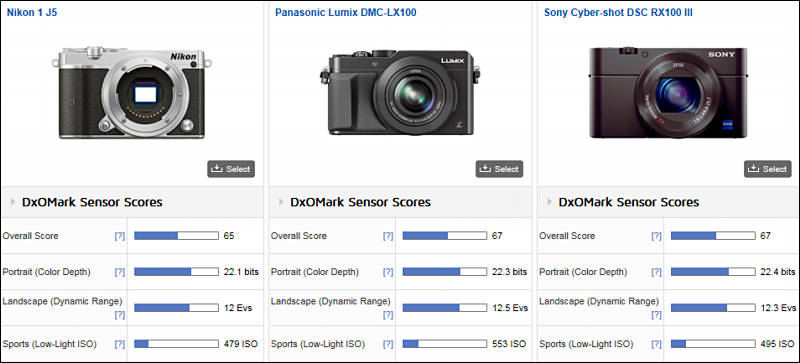Viewport: 800px width, 363px height.
Task: Open help for Nikon Landscape Dynamic Range
Action: coord(119,315)
